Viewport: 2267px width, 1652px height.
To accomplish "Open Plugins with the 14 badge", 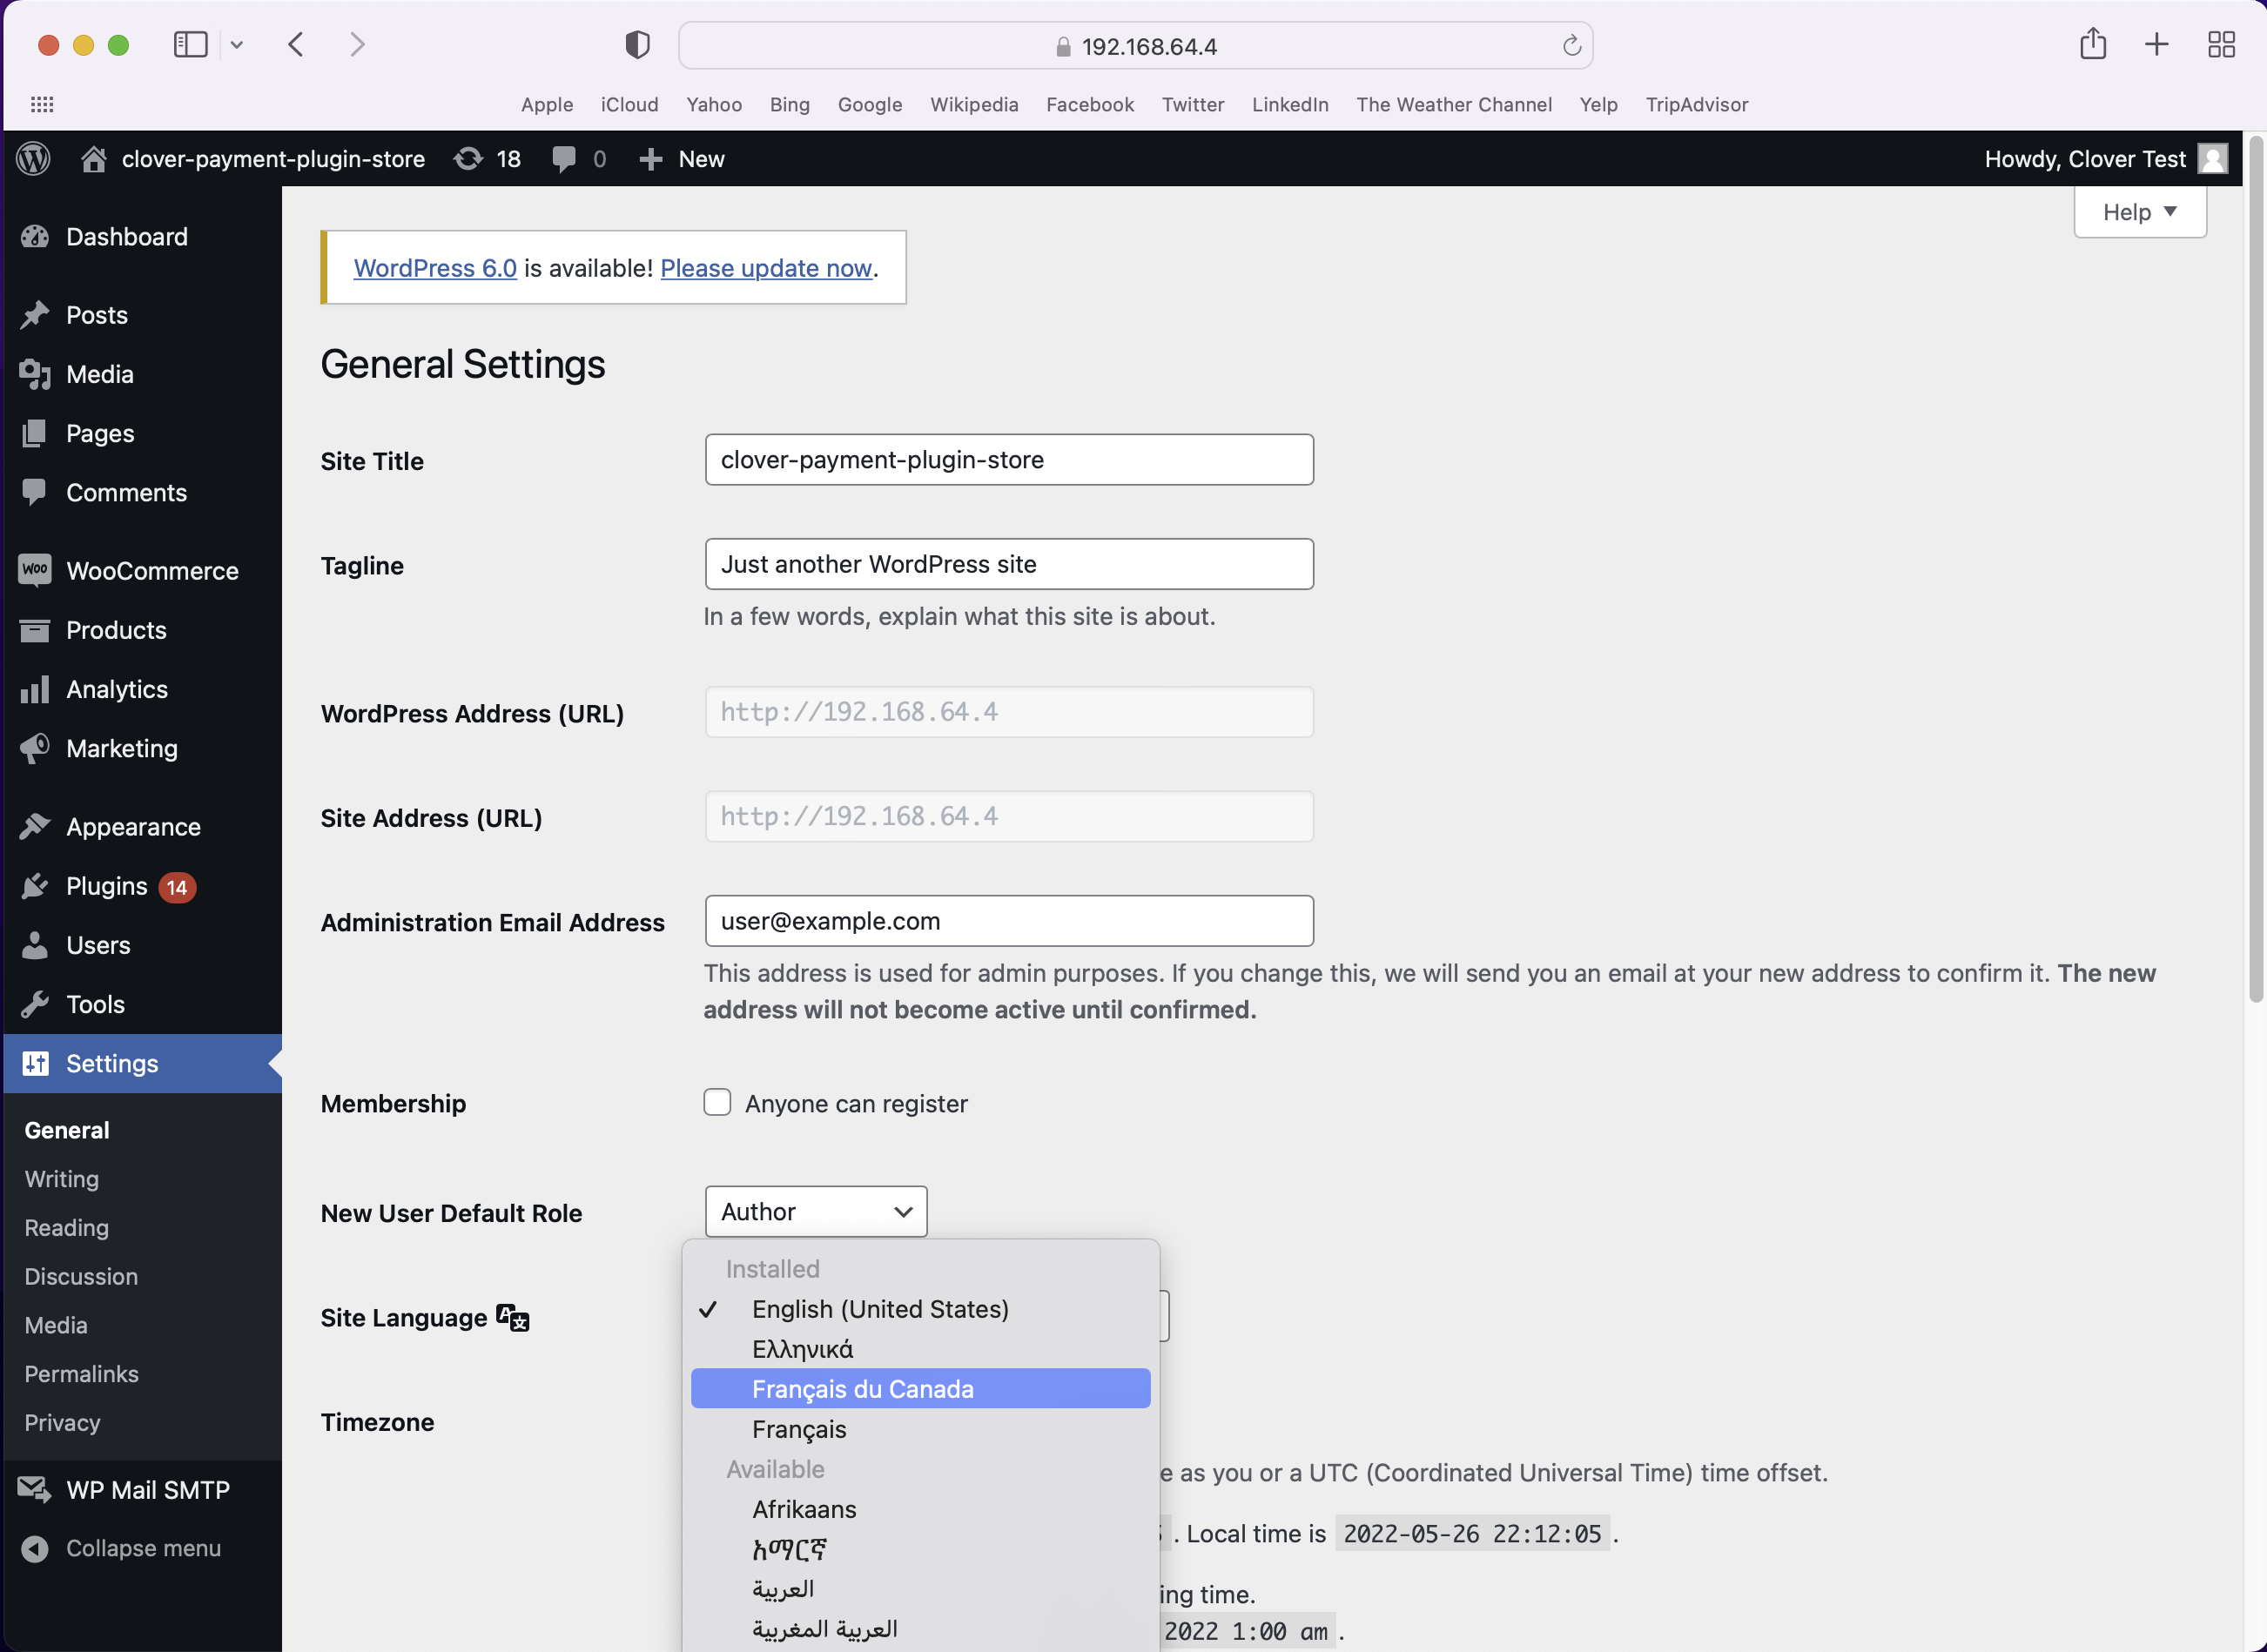I will [107, 886].
